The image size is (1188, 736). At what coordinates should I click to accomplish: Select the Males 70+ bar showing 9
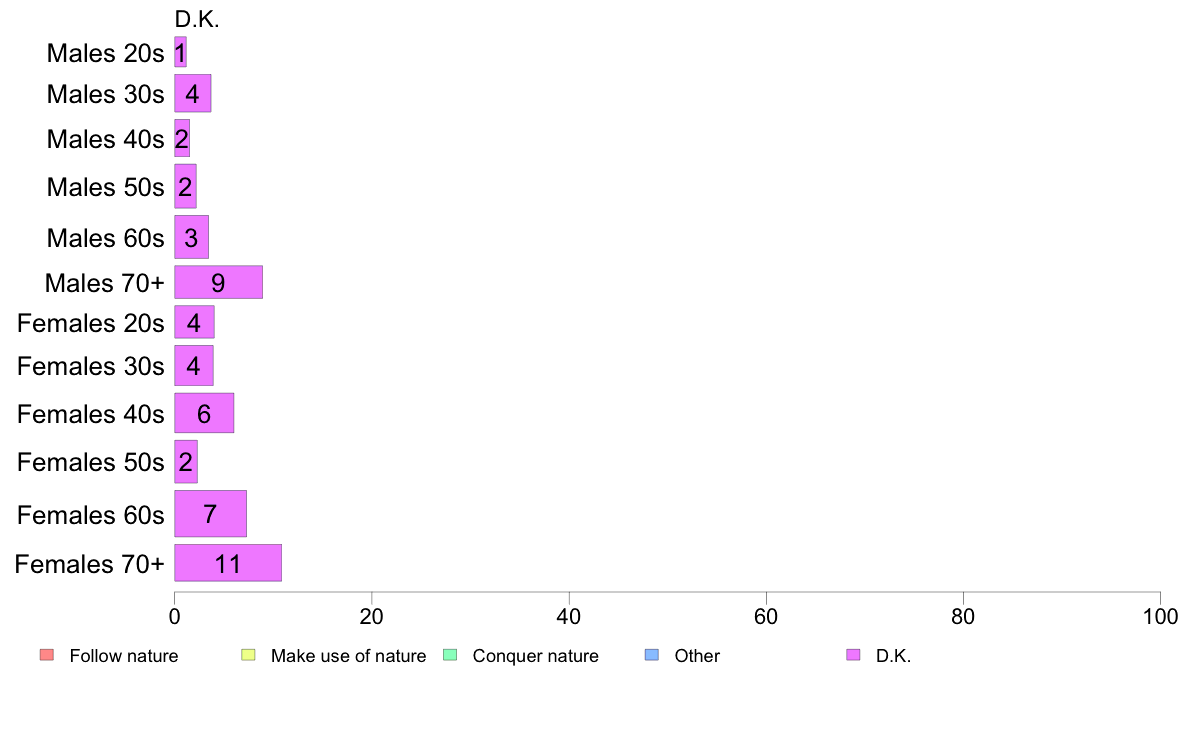tap(218, 282)
